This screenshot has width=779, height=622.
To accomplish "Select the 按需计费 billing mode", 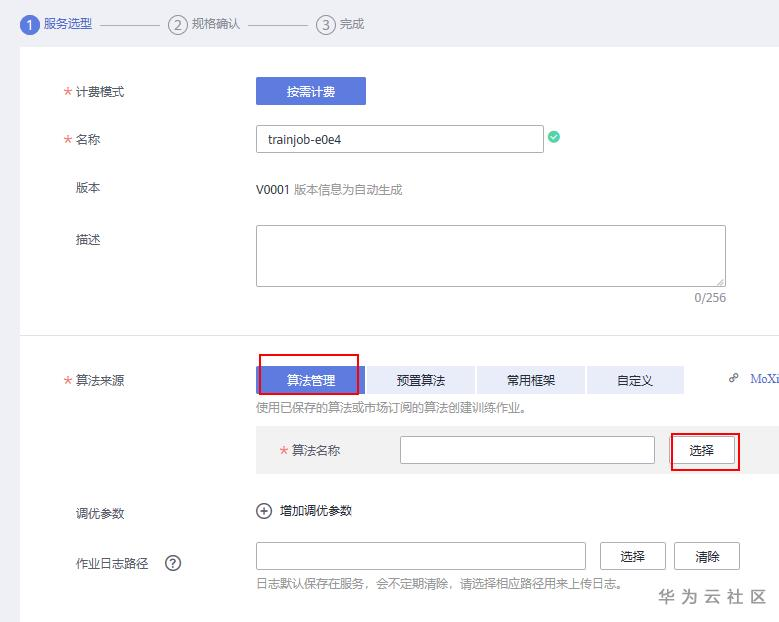I will coord(311,91).
